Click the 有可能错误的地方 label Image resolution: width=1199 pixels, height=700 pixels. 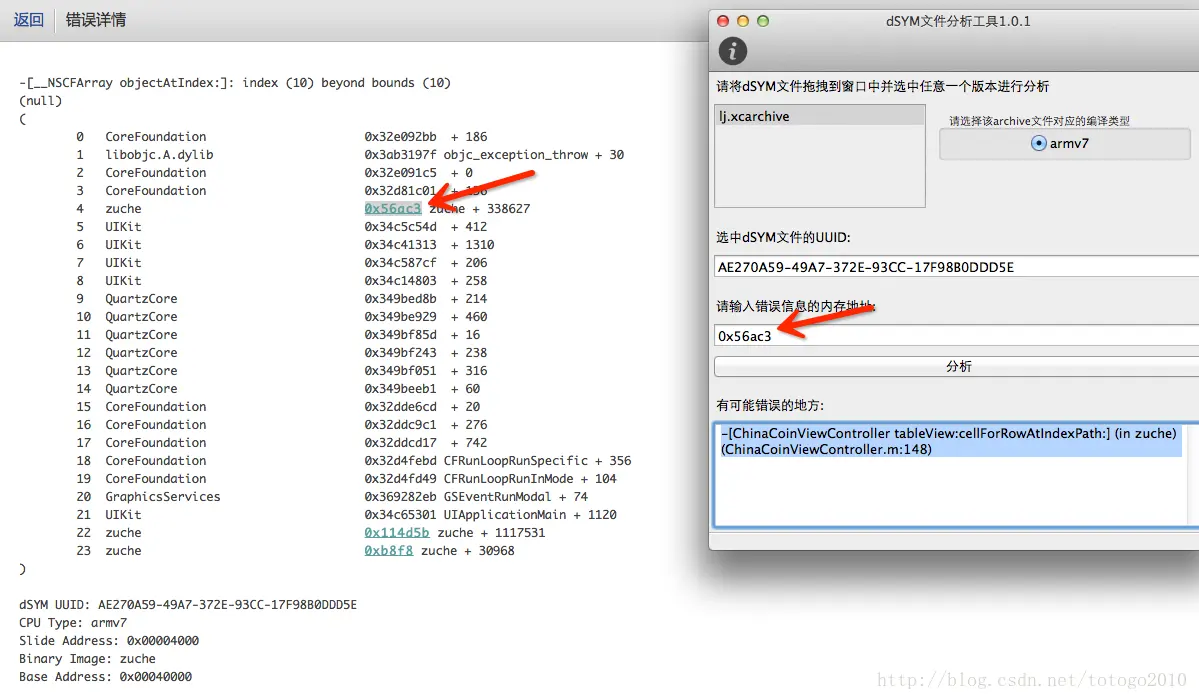[x=770, y=405]
